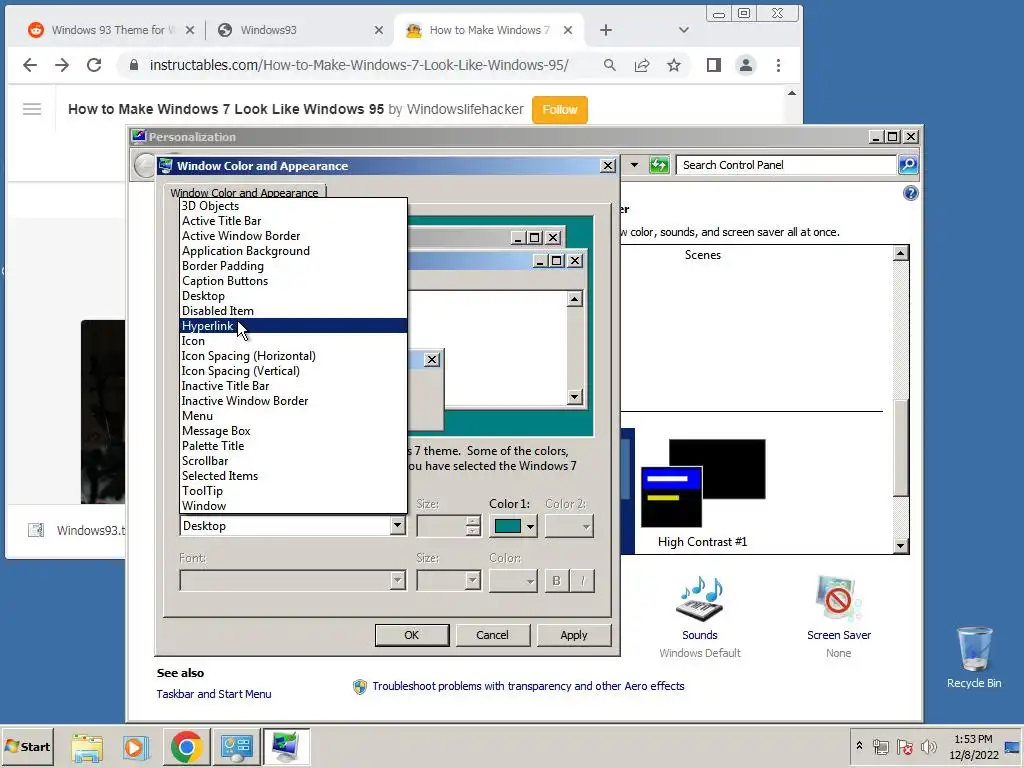Open File Explorer from the taskbar
The image size is (1024, 768).
[87, 746]
